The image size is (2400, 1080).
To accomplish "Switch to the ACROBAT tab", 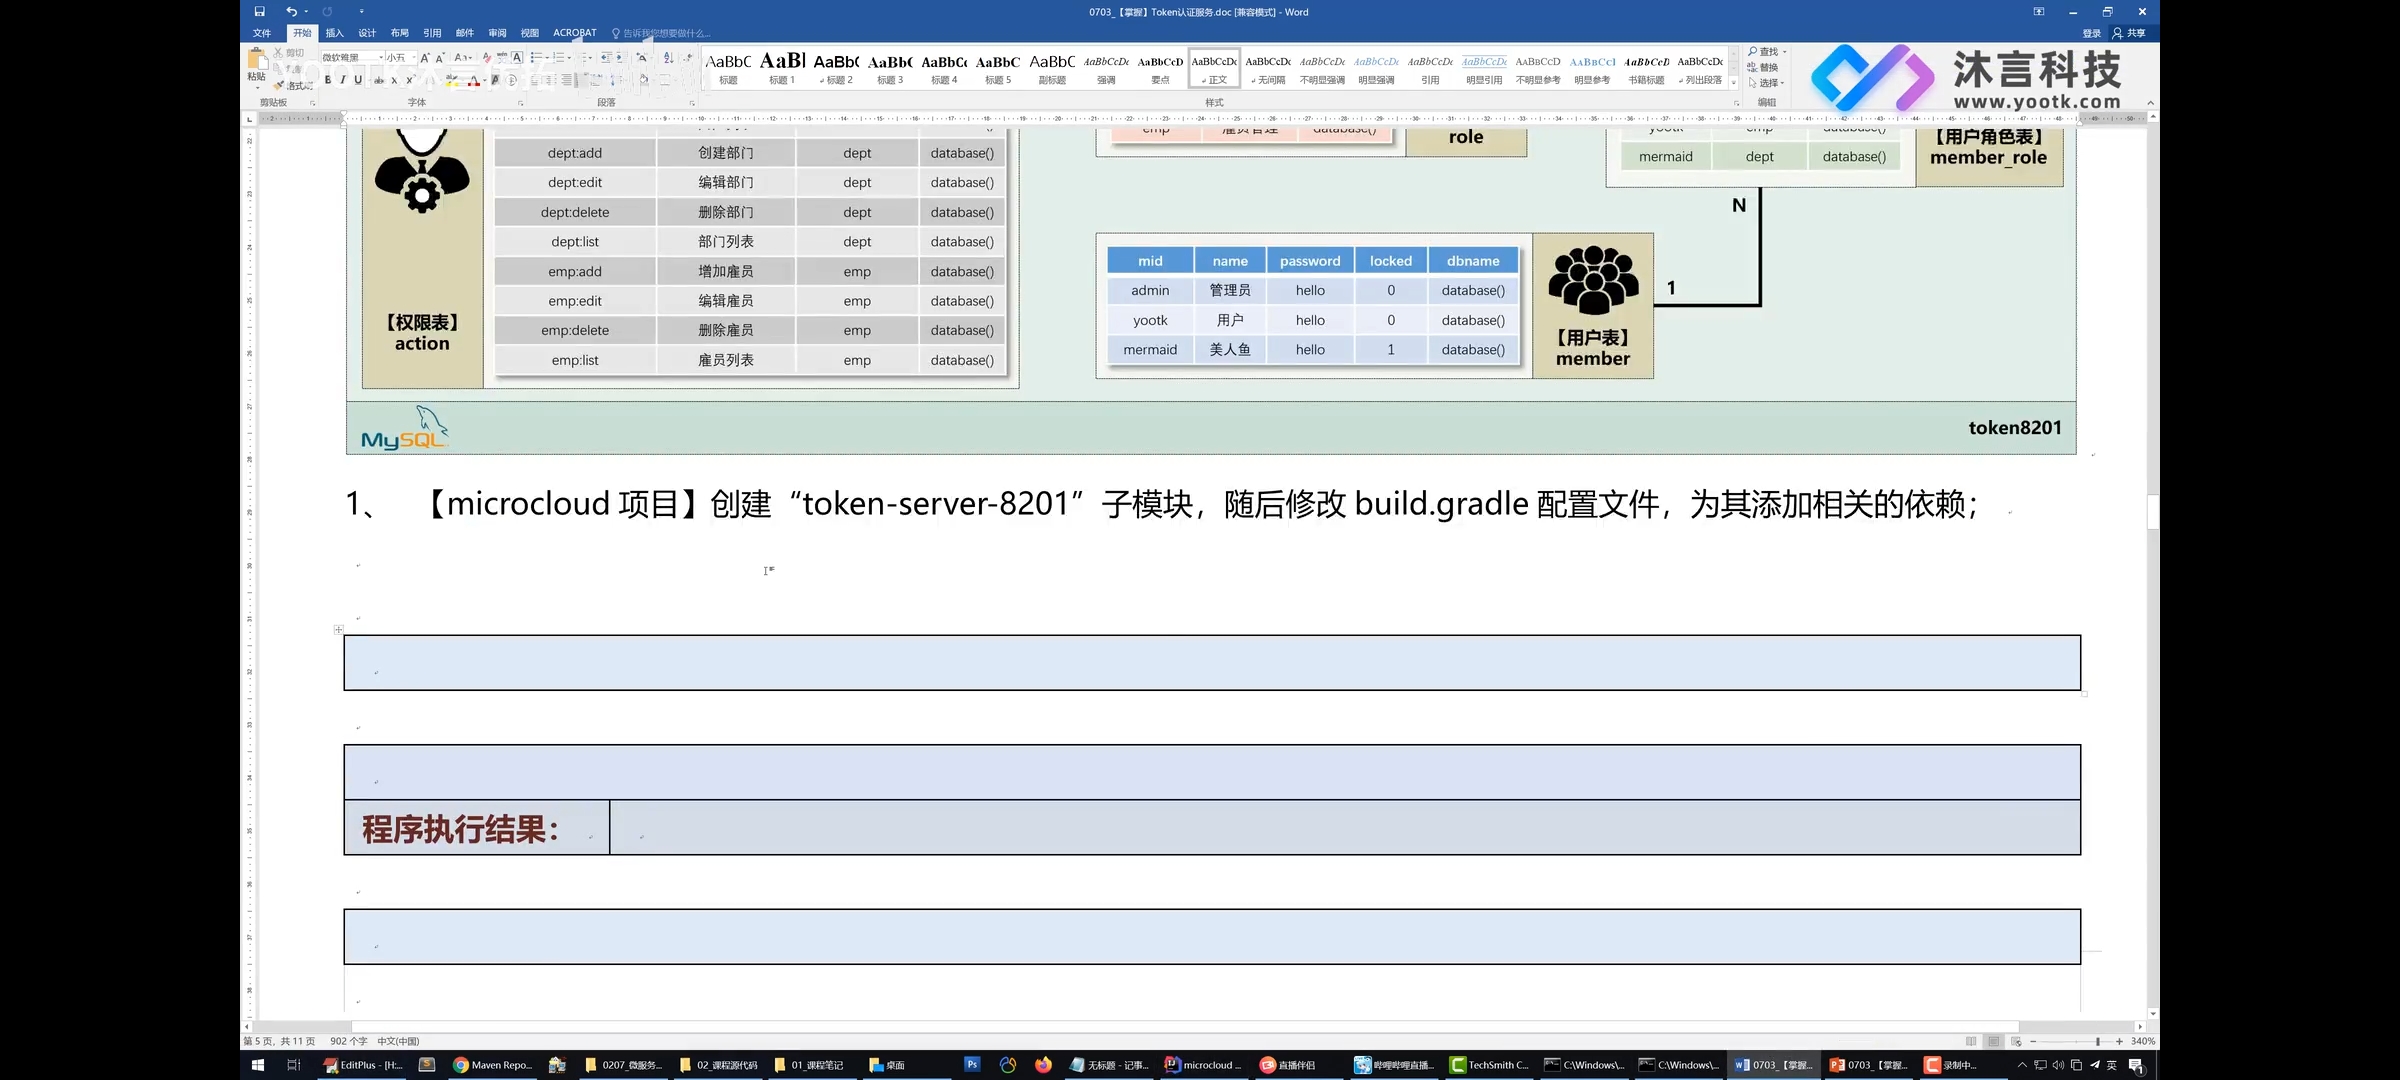I will (x=575, y=33).
